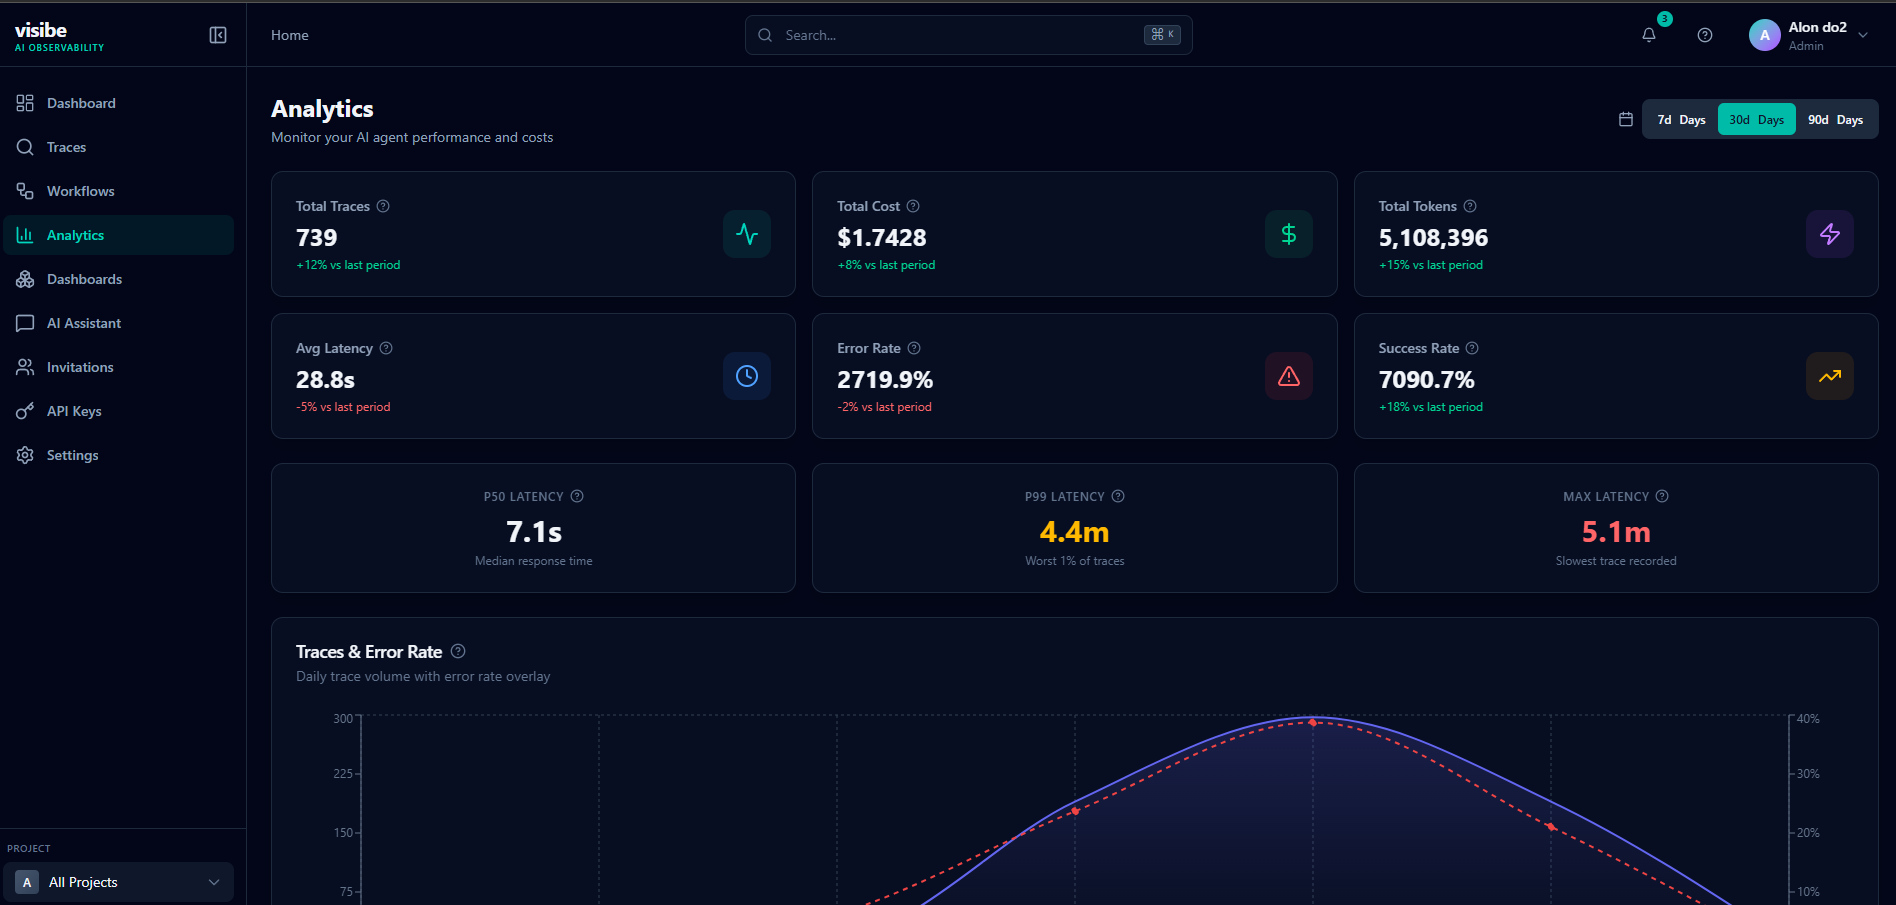Open the notifications bell
1896x905 pixels.
(1648, 34)
